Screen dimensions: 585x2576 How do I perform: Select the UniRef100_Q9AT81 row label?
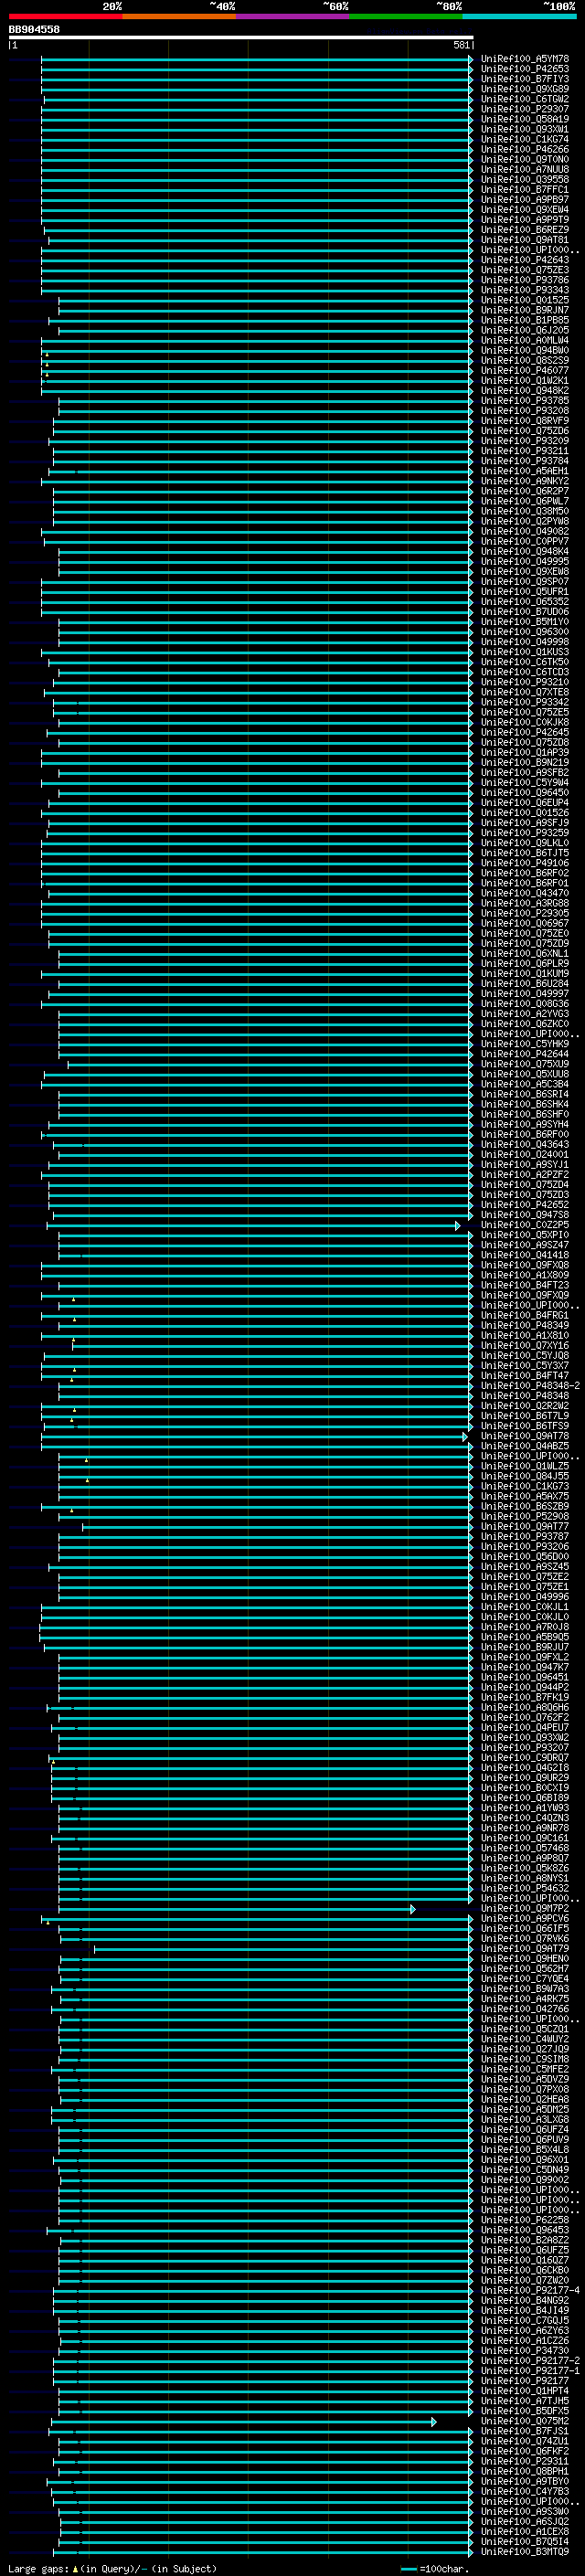[525, 240]
